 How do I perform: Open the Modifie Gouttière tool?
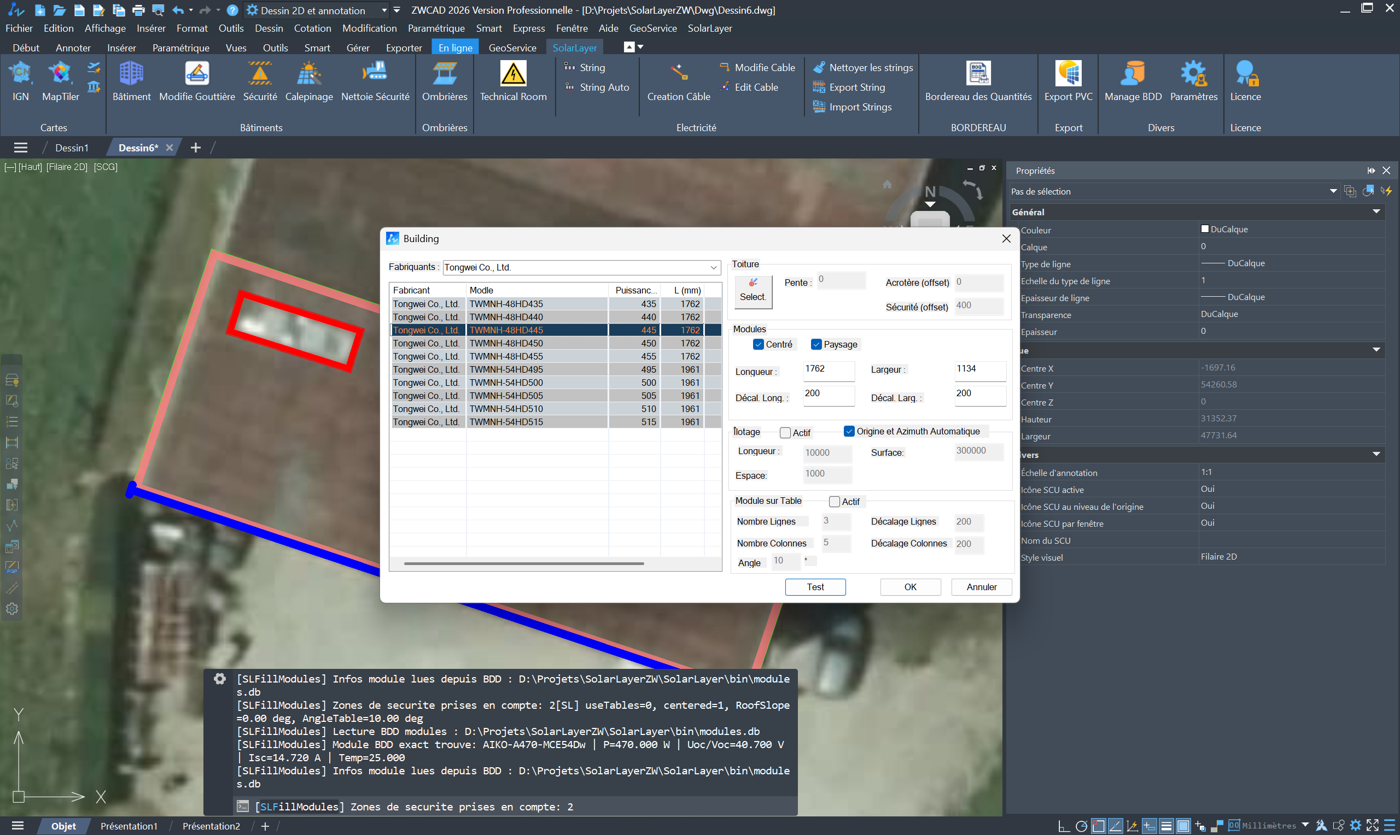pyautogui.click(x=197, y=81)
